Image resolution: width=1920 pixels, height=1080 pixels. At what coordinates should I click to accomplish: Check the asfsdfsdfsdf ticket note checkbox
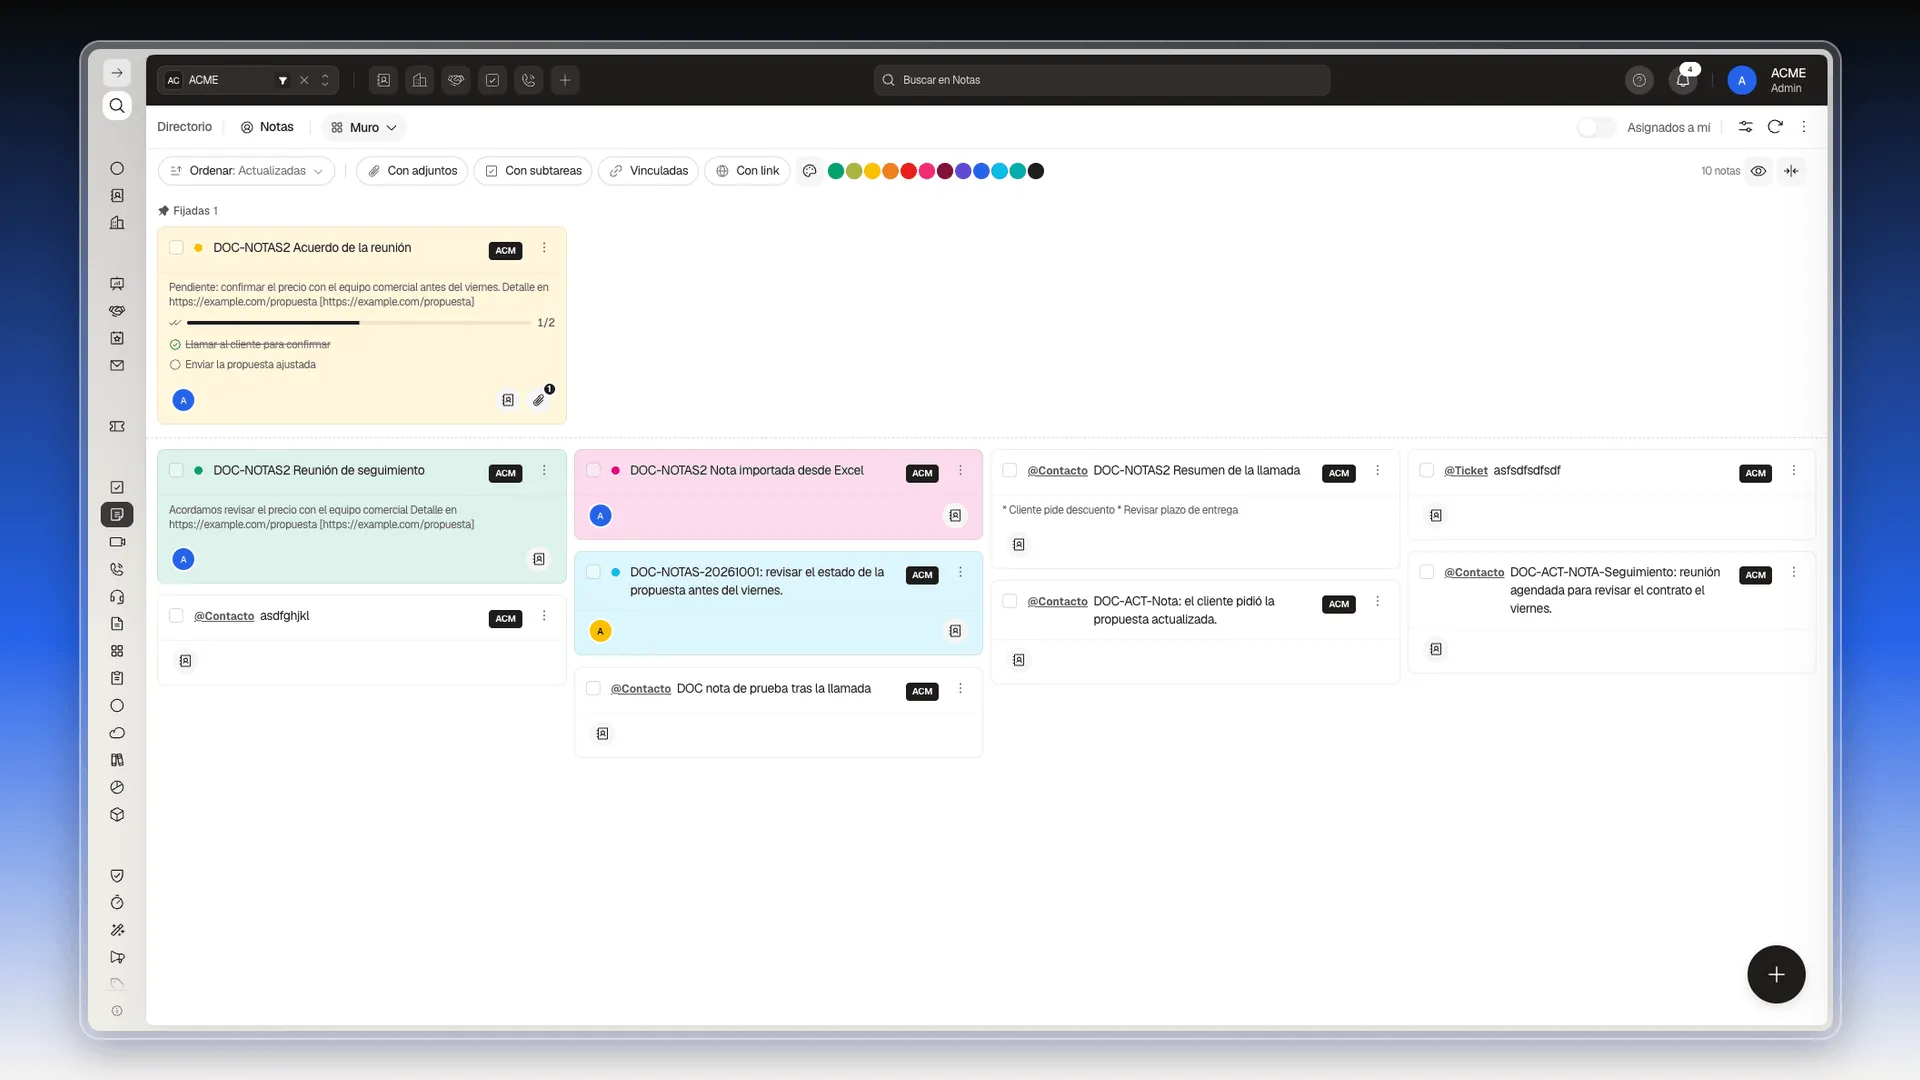coord(1427,470)
